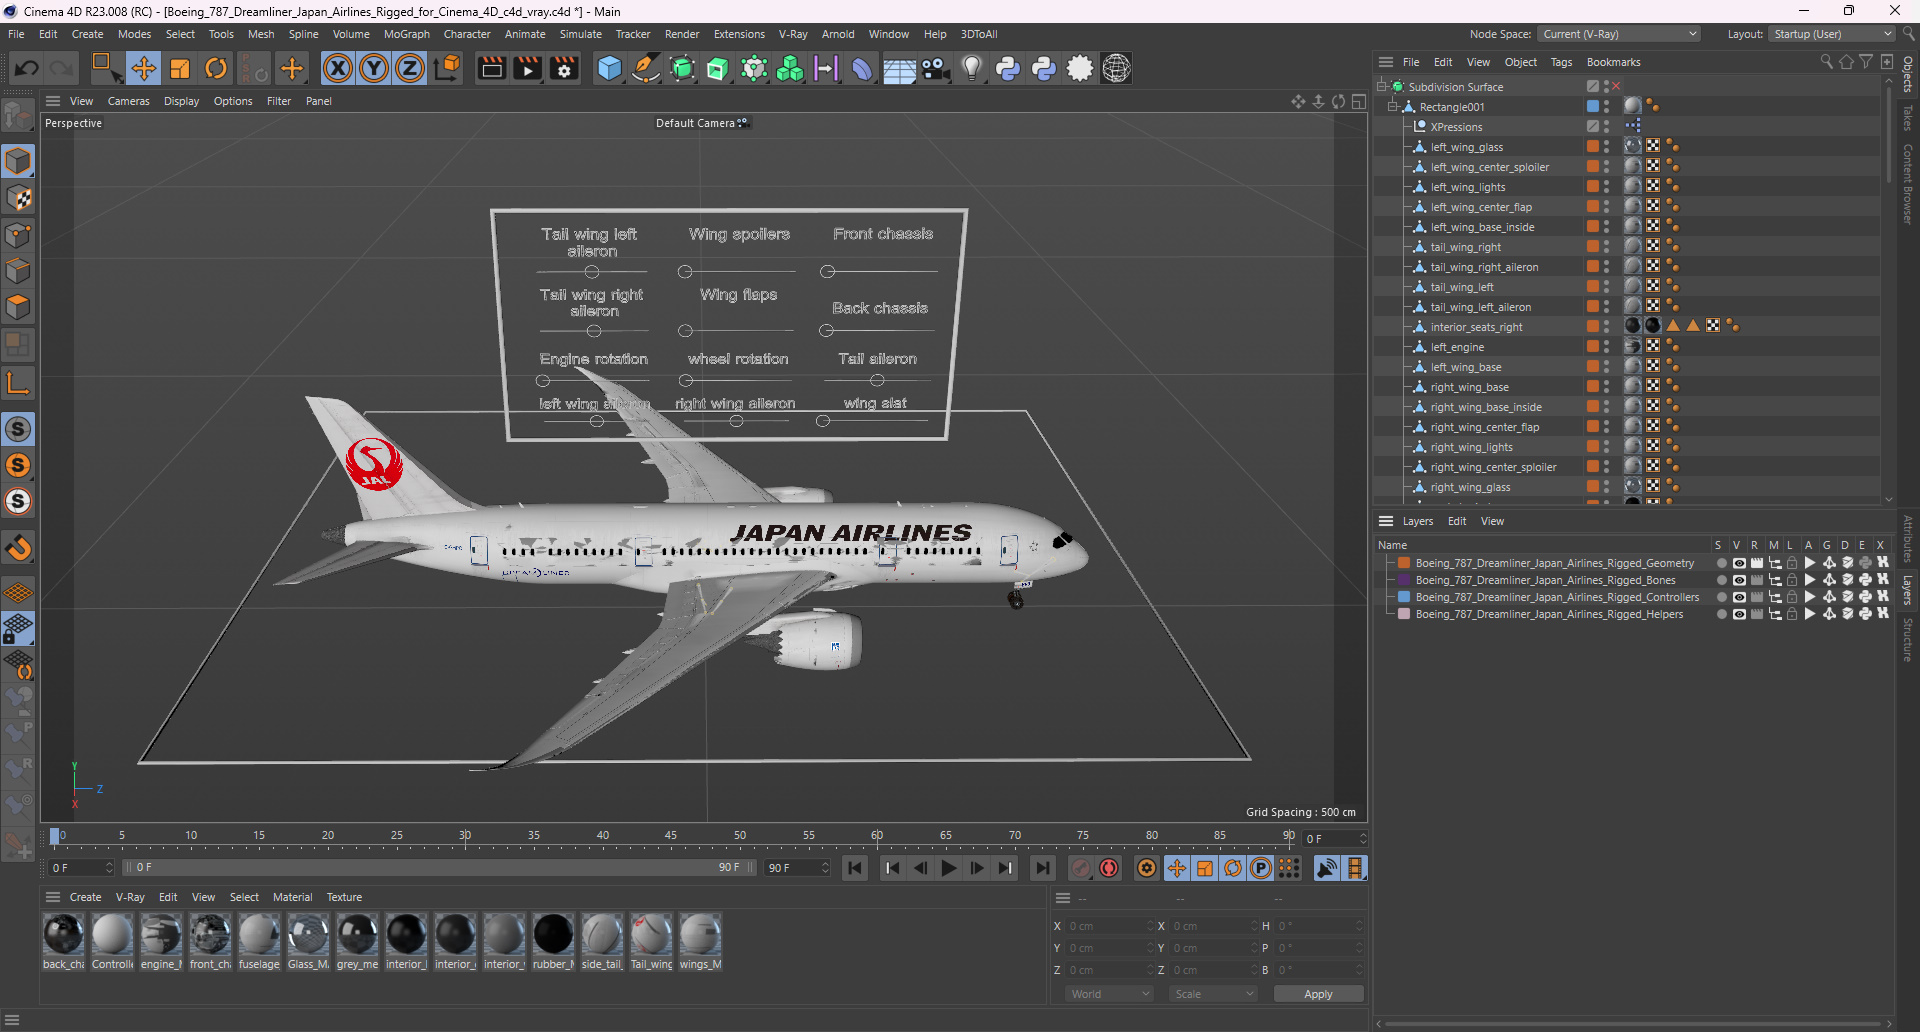Open the Bookmarks menu in Objects panel
The image size is (1920, 1032).
[x=1613, y=62]
